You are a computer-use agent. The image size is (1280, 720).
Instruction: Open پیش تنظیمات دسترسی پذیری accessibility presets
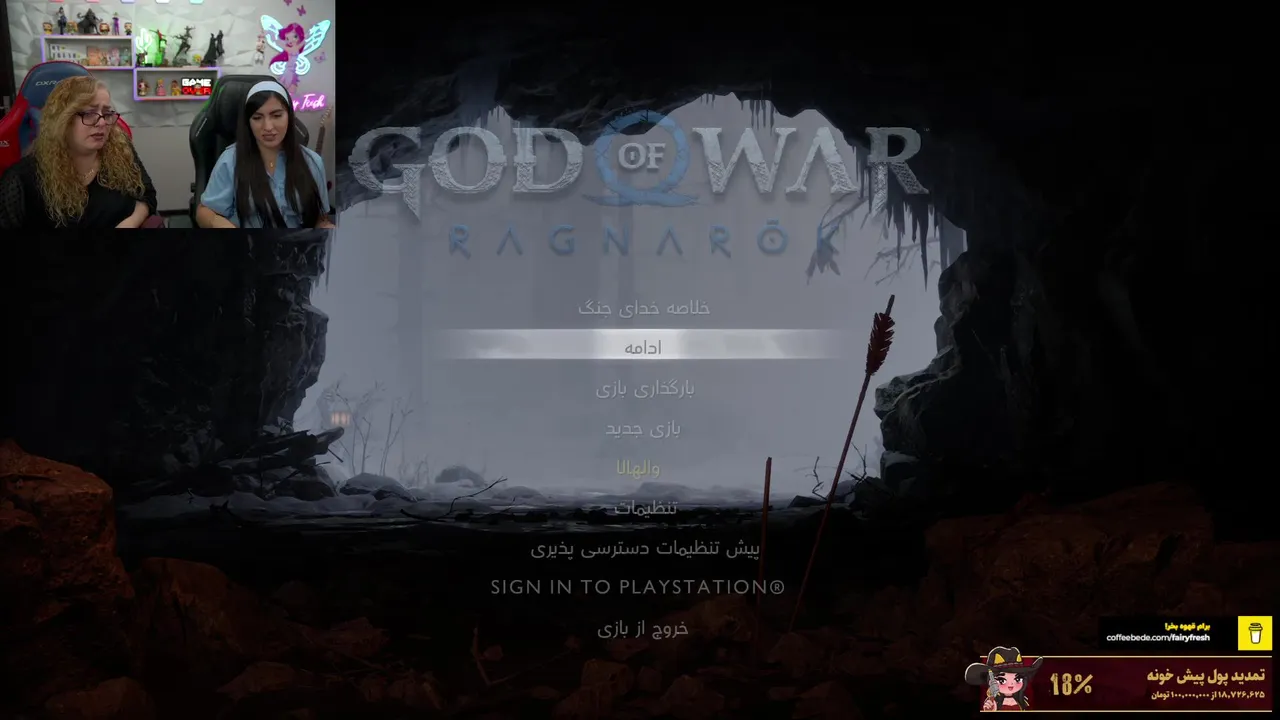(x=645, y=548)
